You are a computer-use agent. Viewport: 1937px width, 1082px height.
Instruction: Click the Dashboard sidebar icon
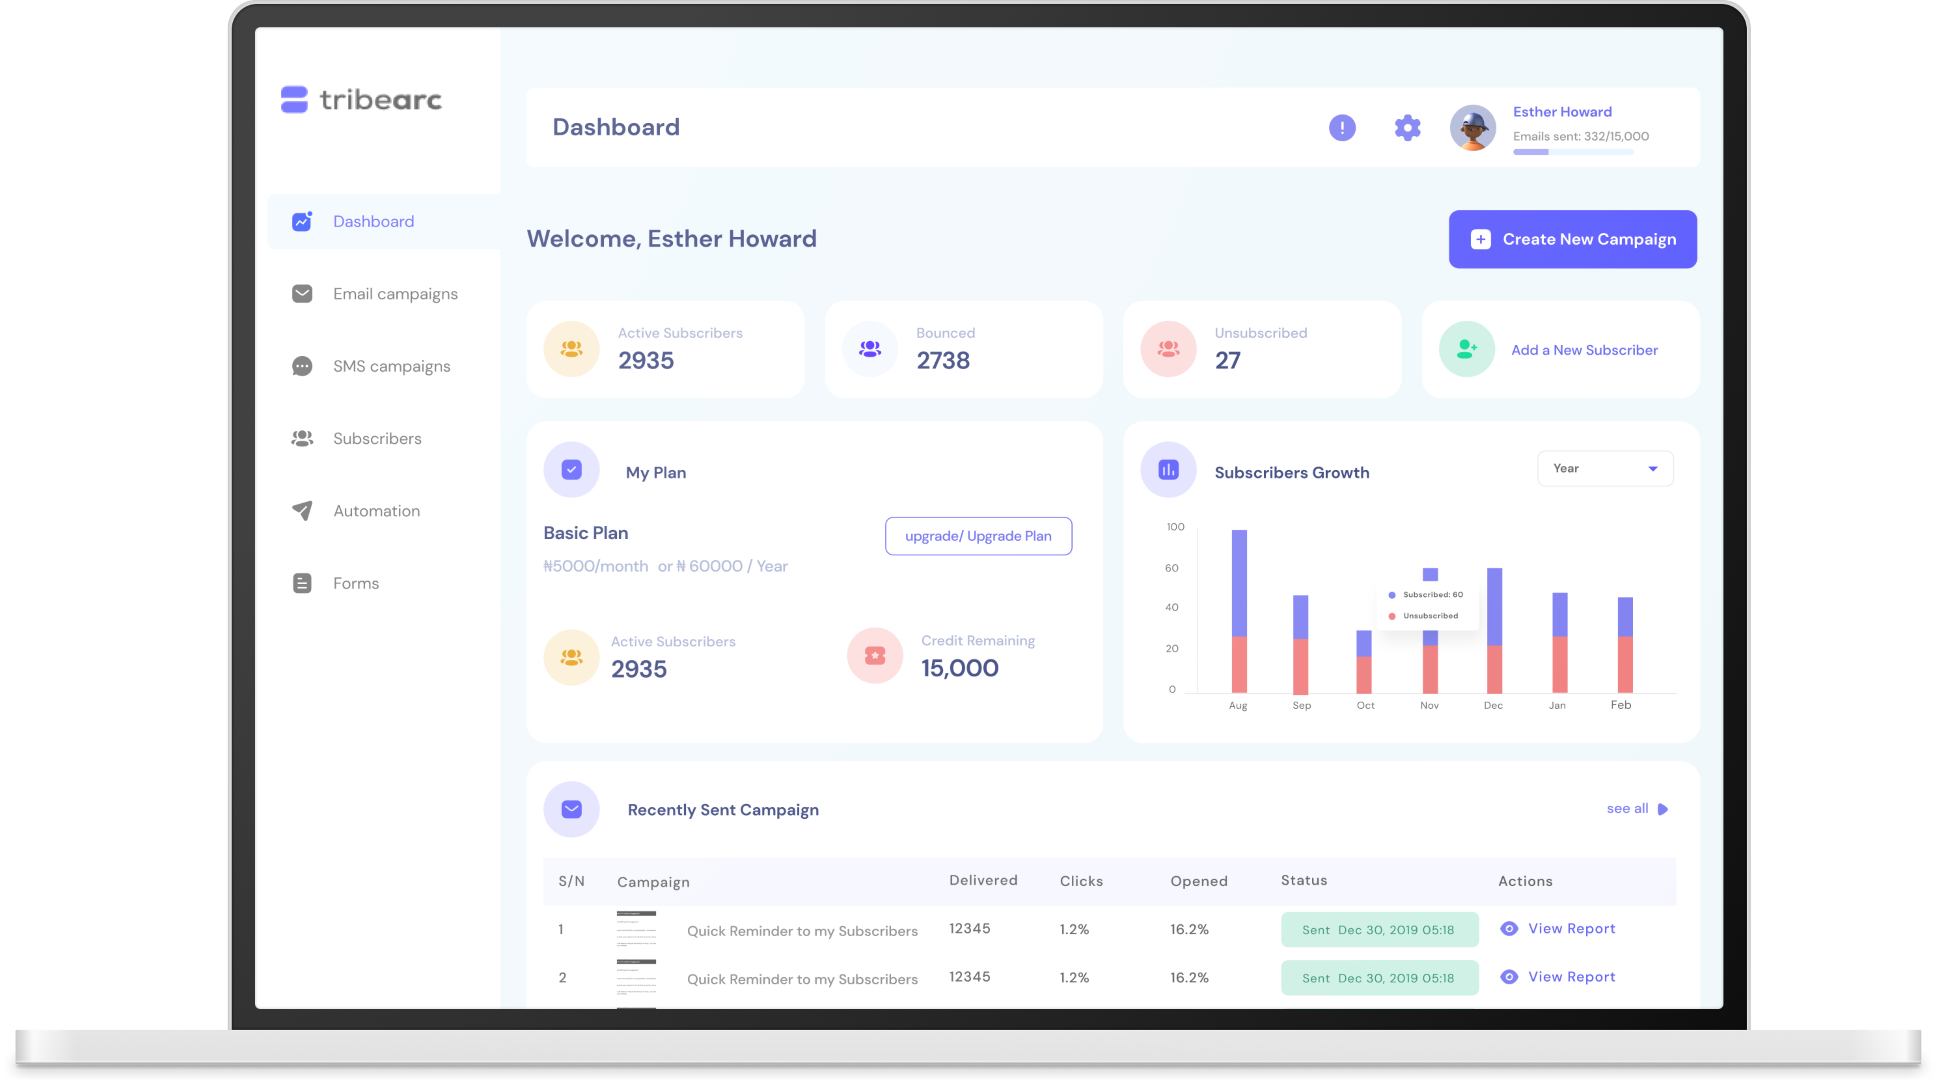click(302, 222)
